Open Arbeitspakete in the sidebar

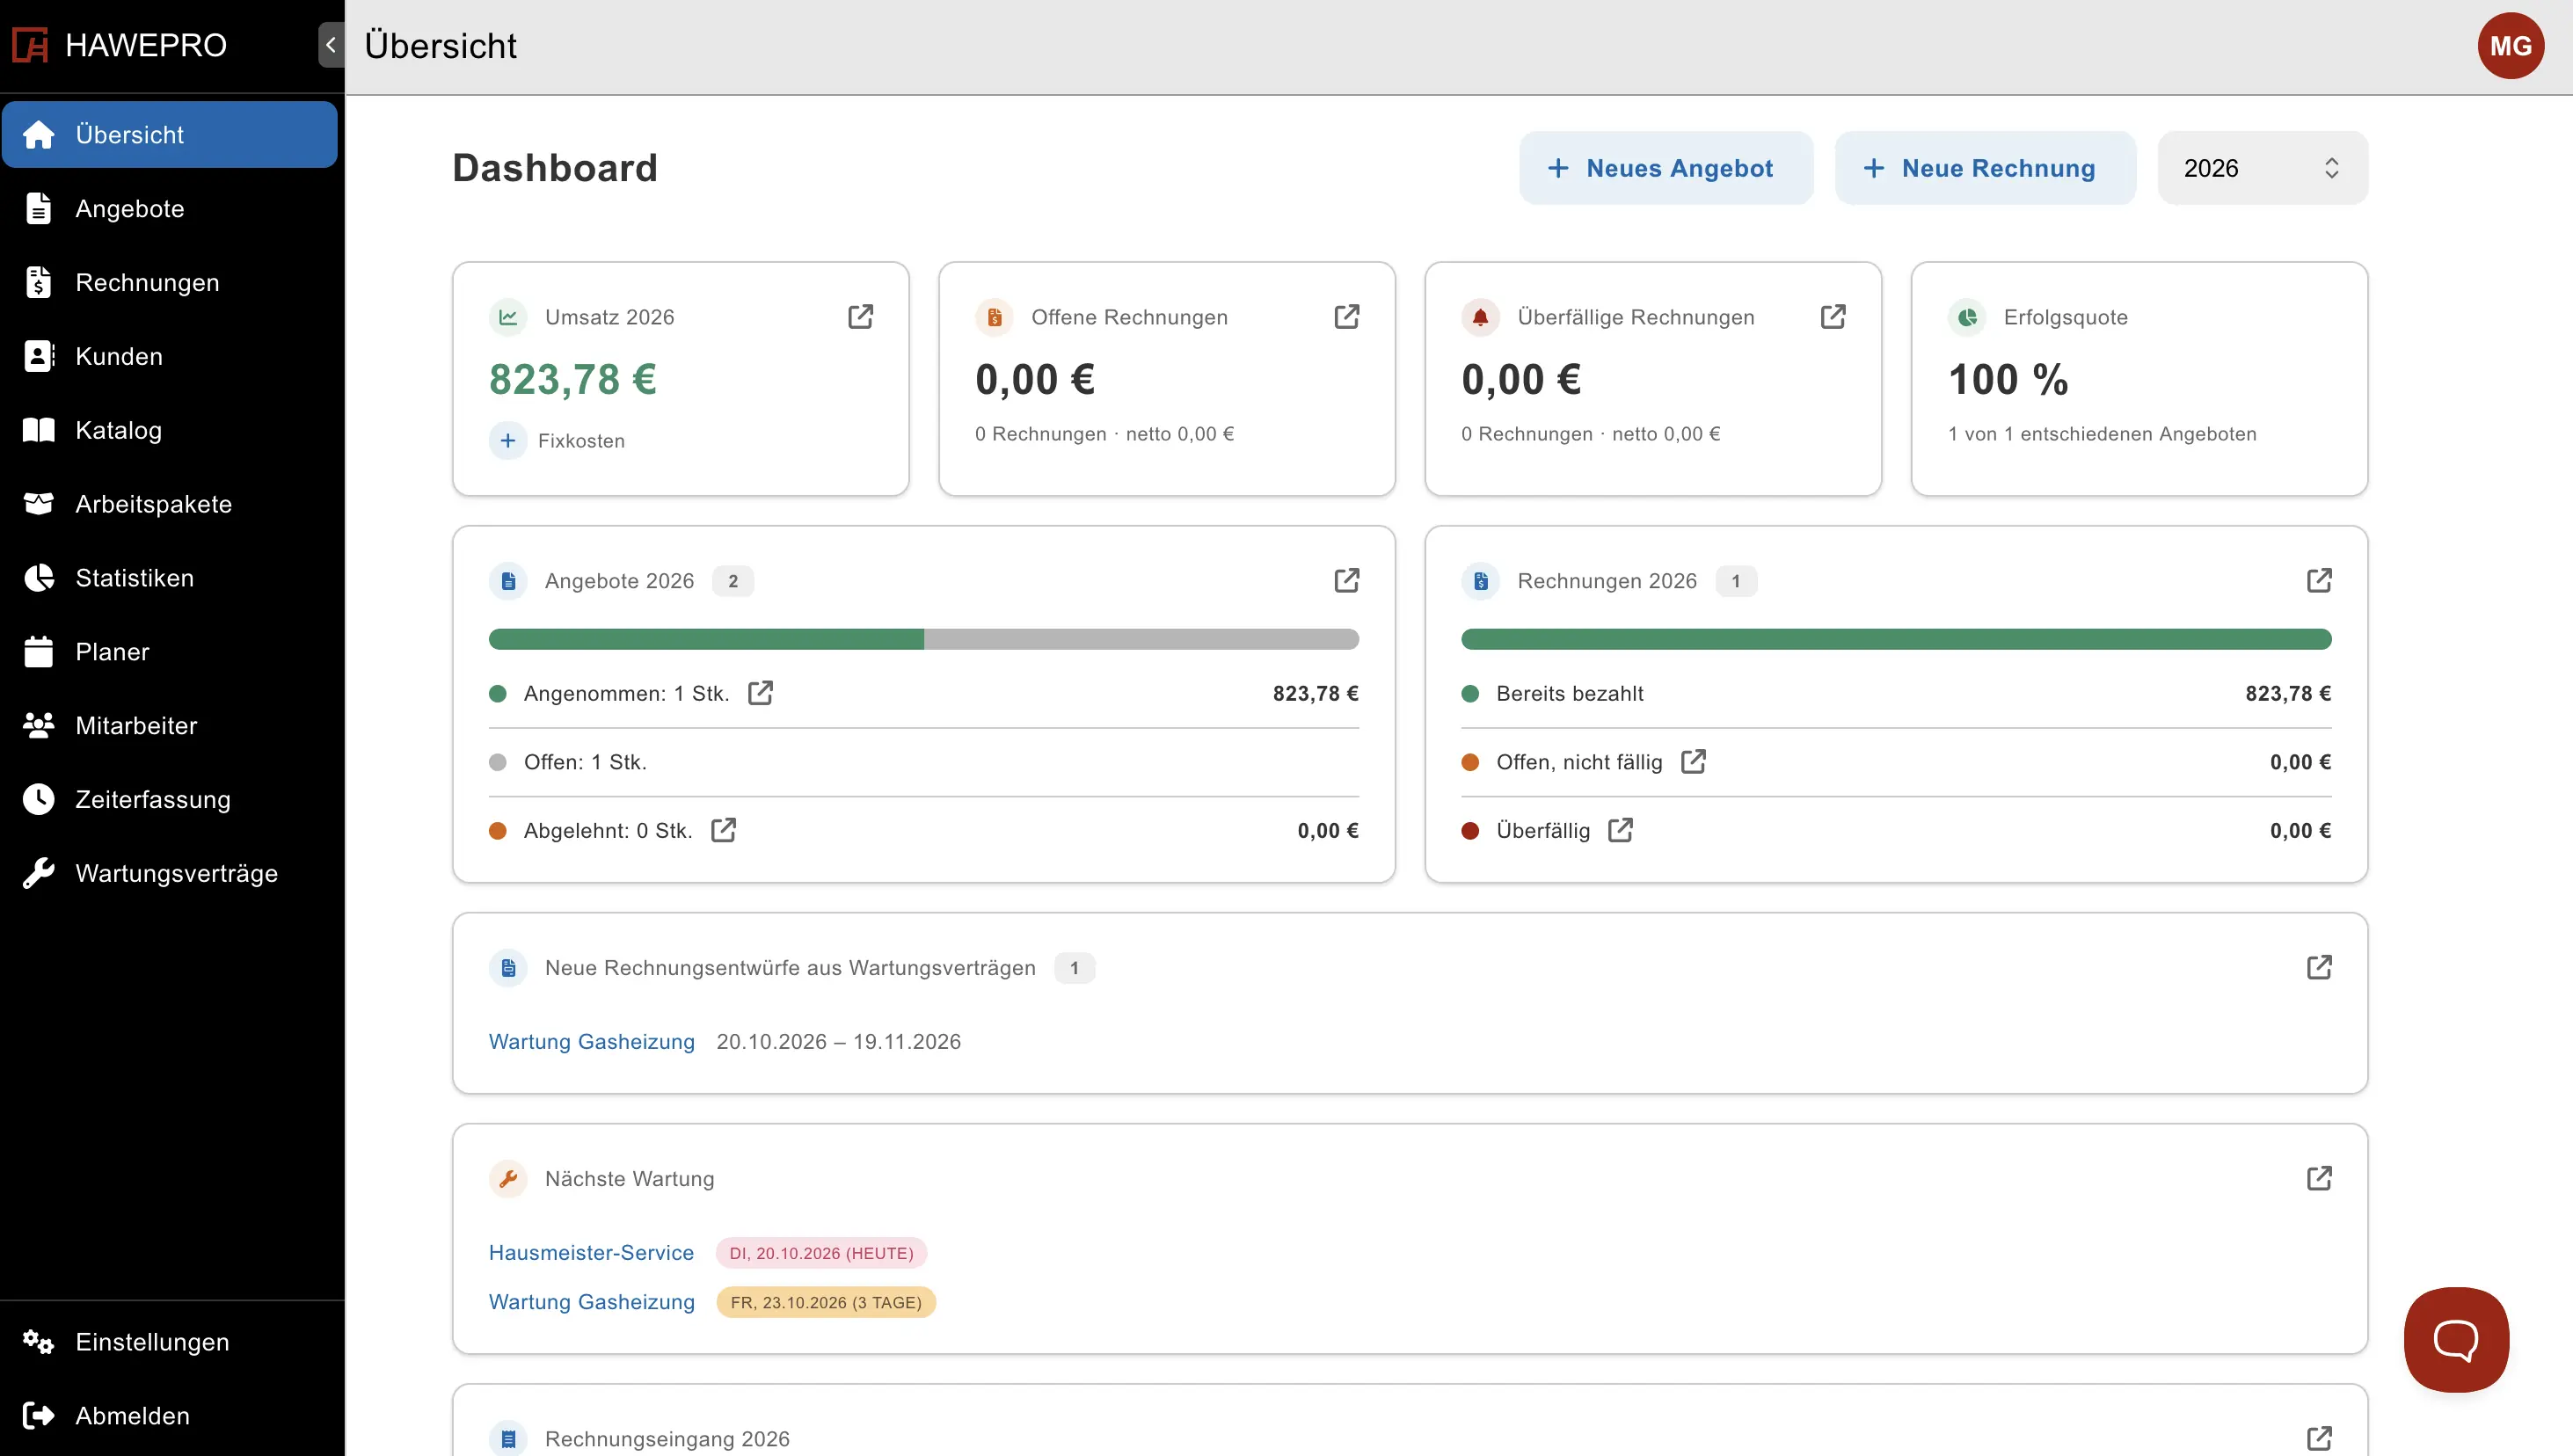170,504
